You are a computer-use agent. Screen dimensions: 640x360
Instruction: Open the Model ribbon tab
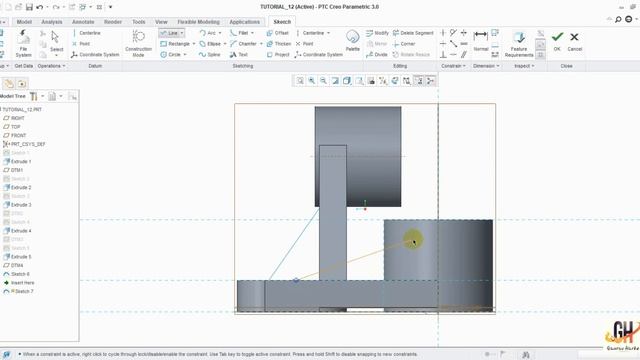(24, 22)
